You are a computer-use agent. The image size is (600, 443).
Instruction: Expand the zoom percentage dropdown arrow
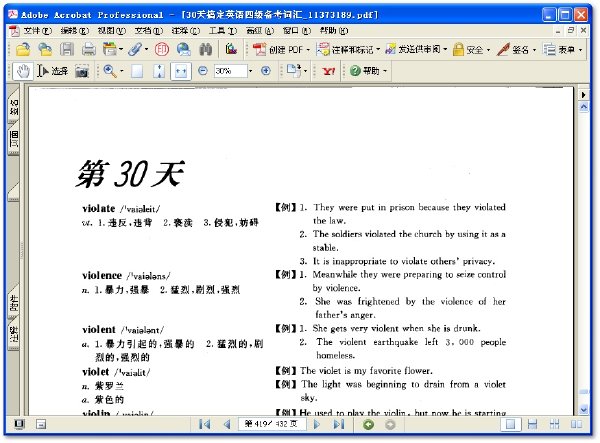251,71
